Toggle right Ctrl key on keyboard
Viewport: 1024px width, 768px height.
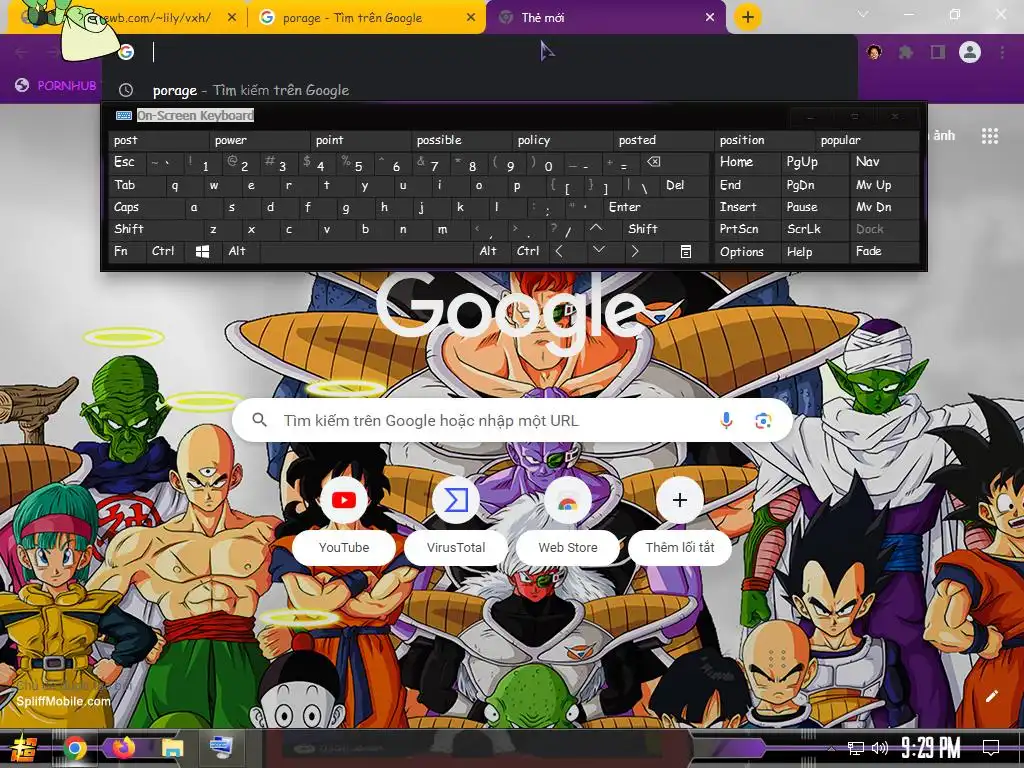[x=528, y=251]
